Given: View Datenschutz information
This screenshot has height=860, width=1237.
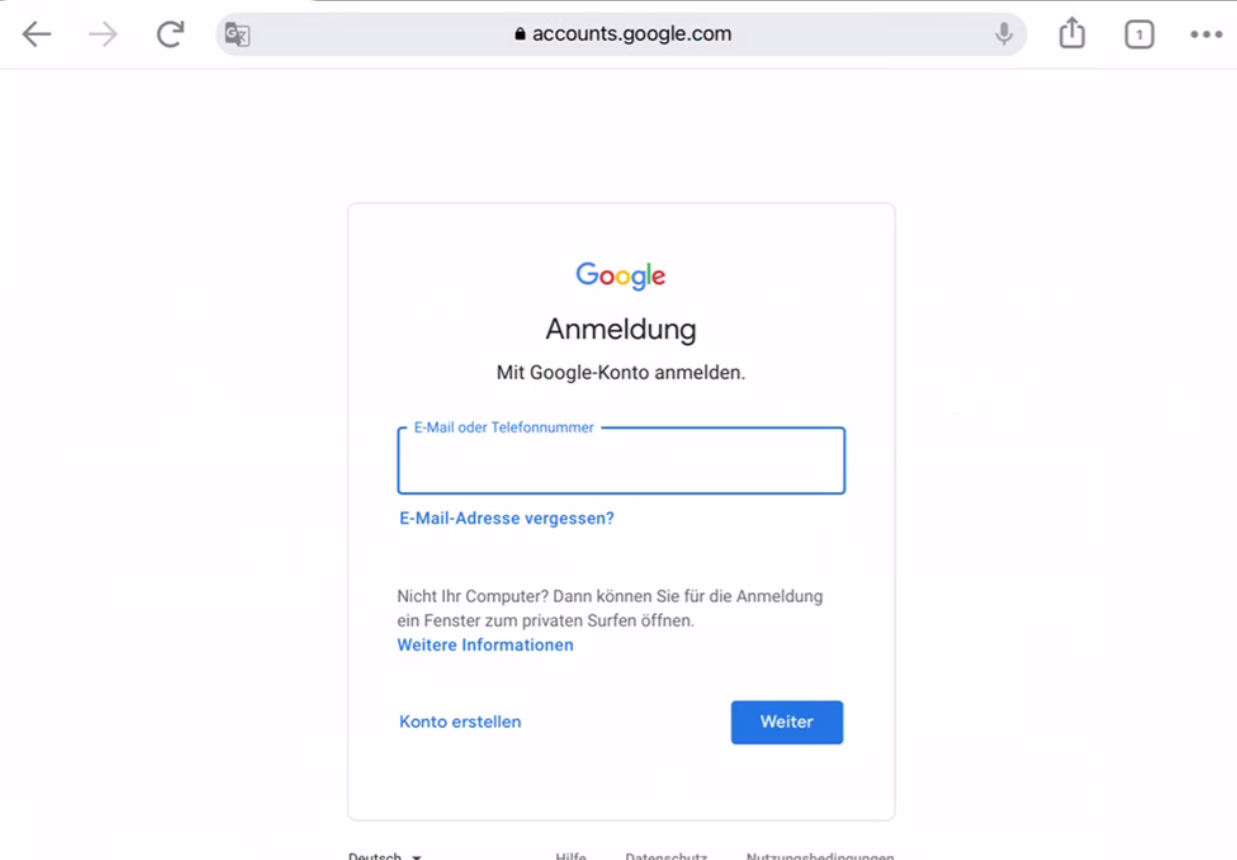Looking at the screenshot, I should tap(665, 856).
